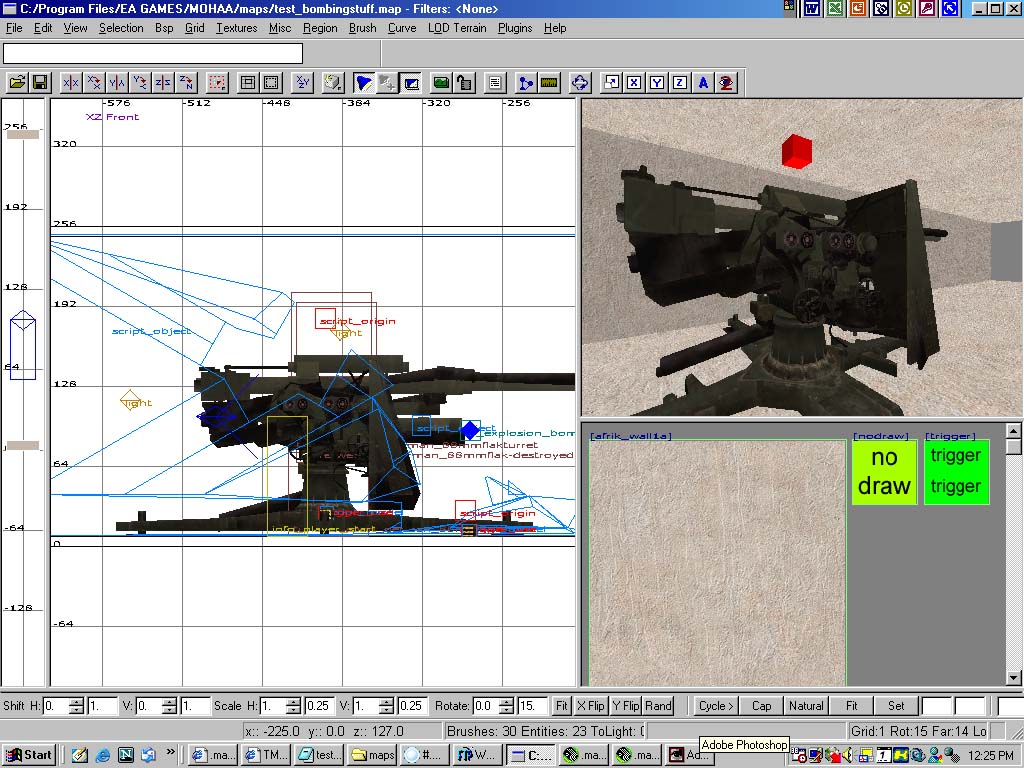
Task: Click the Save floppy disk icon
Action: (x=40, y=83)
